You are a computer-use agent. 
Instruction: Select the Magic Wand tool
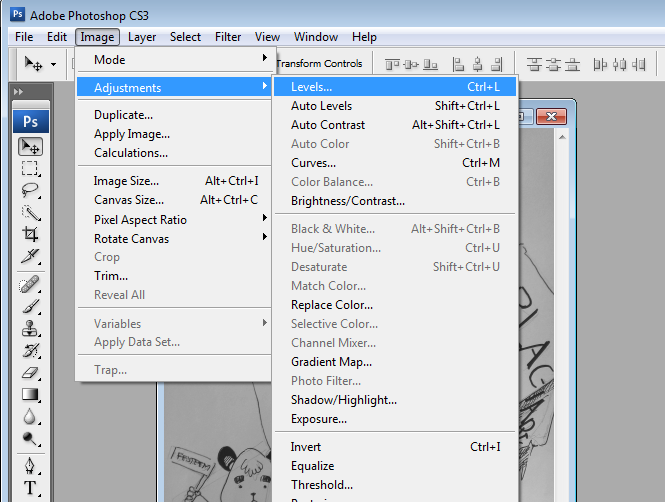pyautogui.click(x=30, y=212)
